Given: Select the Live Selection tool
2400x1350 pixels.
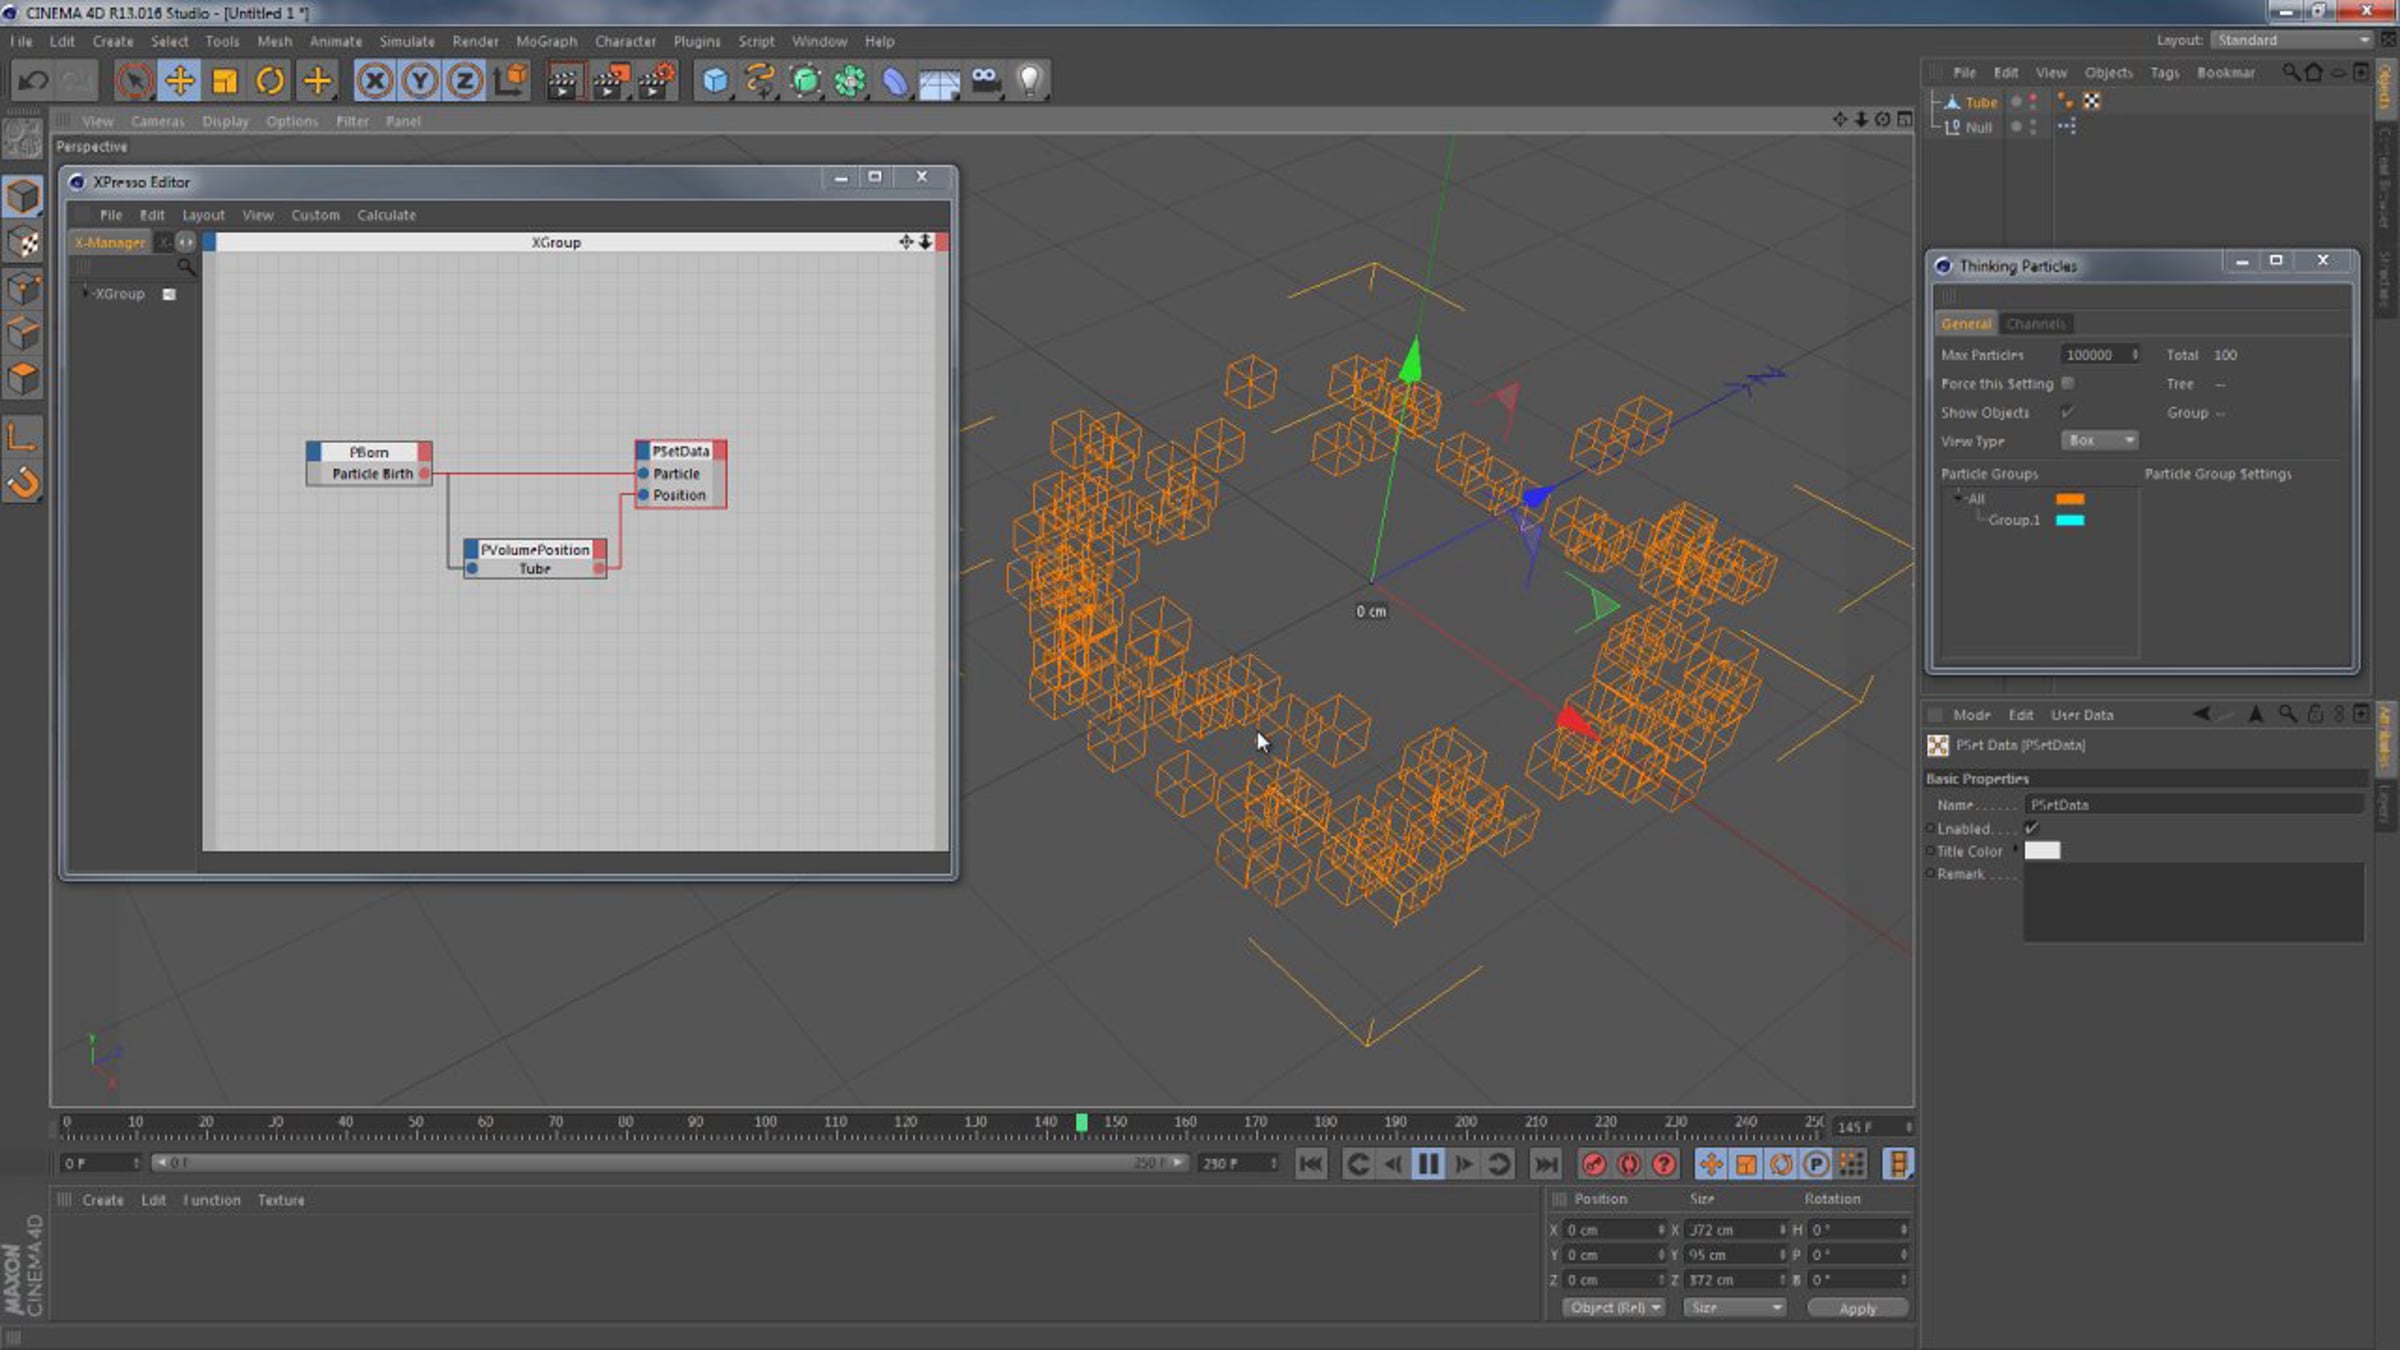Looking at the screenshot, I should pos(134,81).
